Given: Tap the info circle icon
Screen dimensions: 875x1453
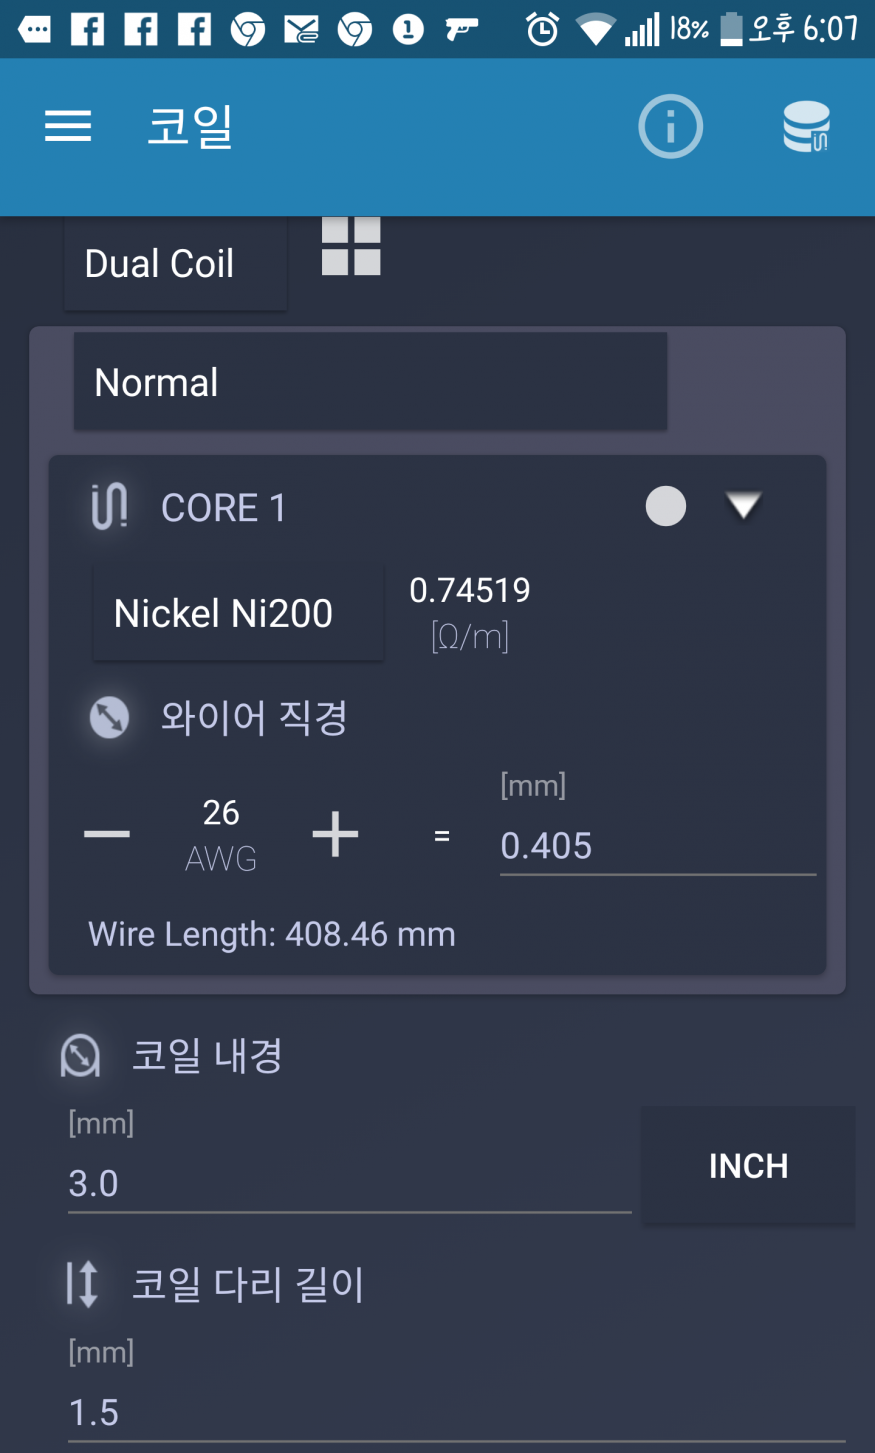Looking at the screenshot, I should coord(670,127).
